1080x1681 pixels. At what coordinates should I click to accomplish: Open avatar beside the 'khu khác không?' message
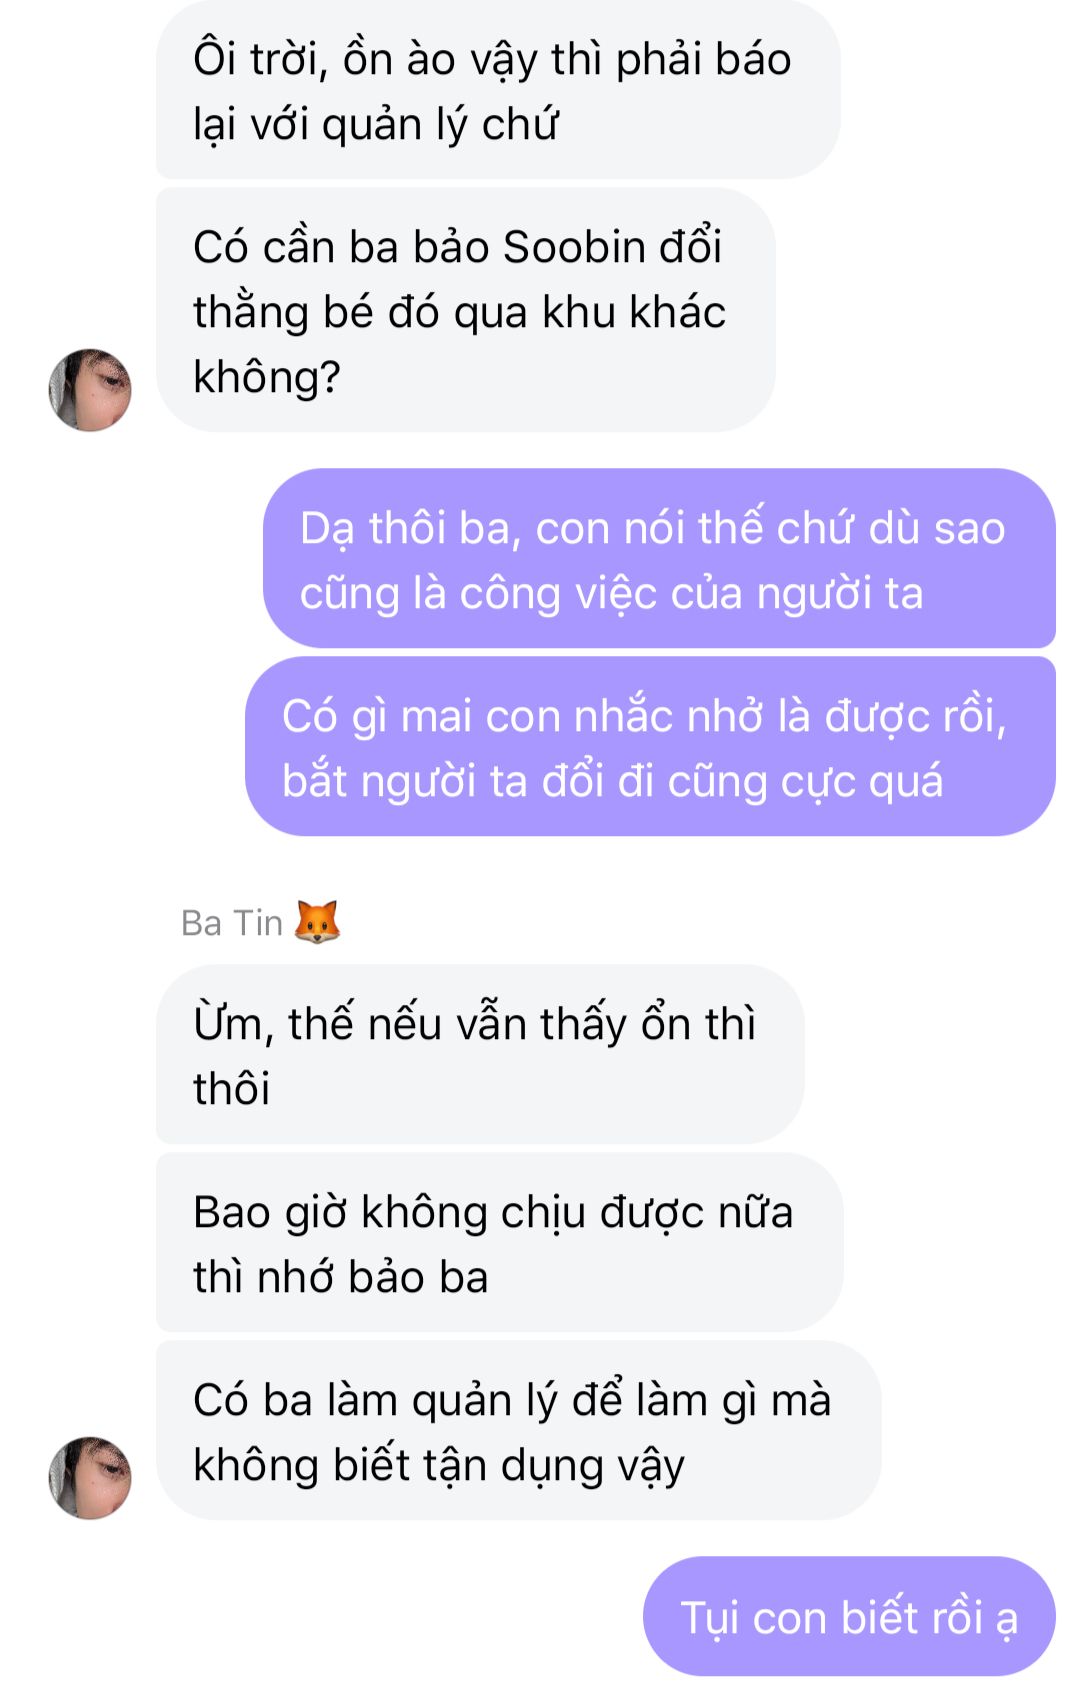90,390
